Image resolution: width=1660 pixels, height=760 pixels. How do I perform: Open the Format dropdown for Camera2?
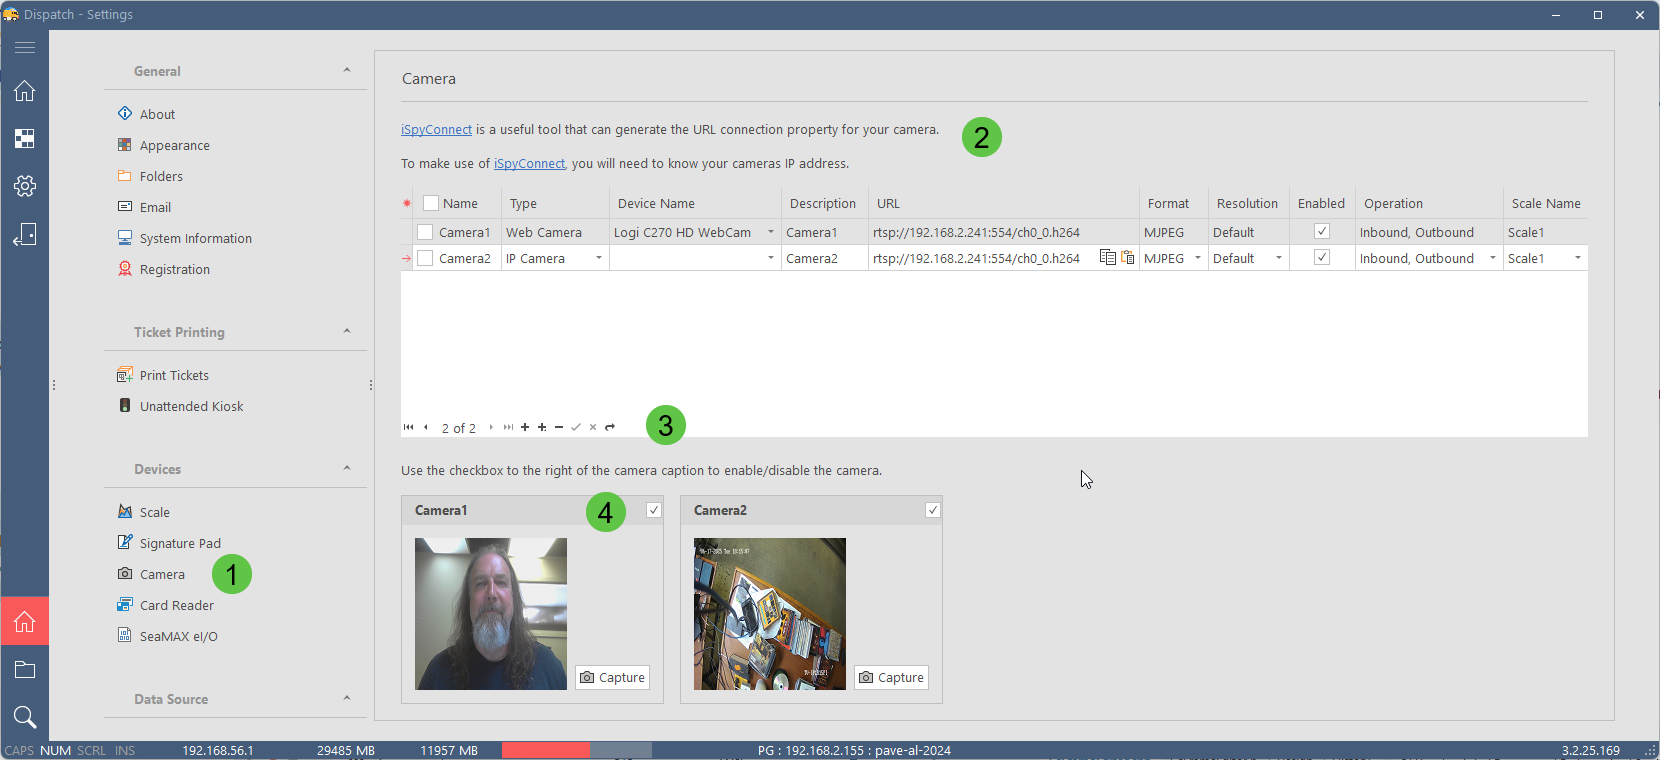click(x=1198, y=258)
